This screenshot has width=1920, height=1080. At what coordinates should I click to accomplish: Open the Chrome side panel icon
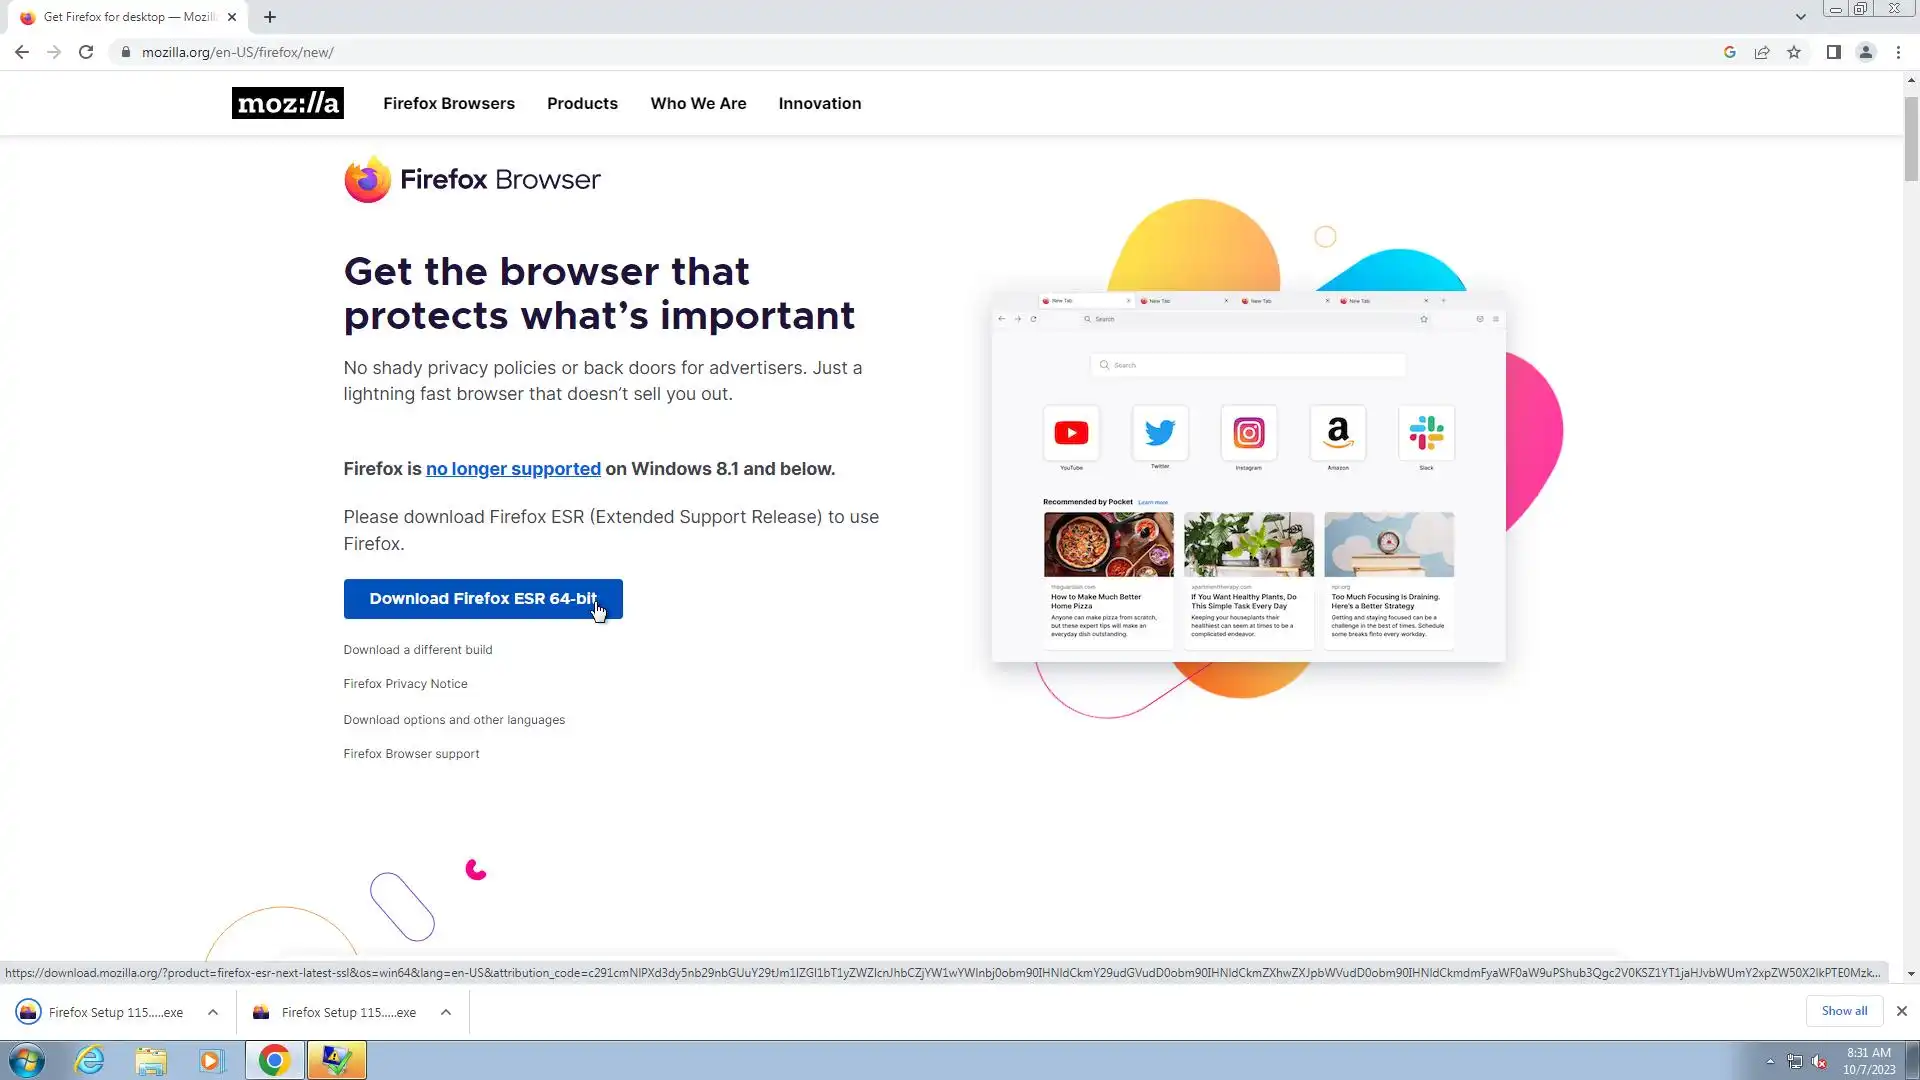pyautogui.click(x=1833, y=52)
